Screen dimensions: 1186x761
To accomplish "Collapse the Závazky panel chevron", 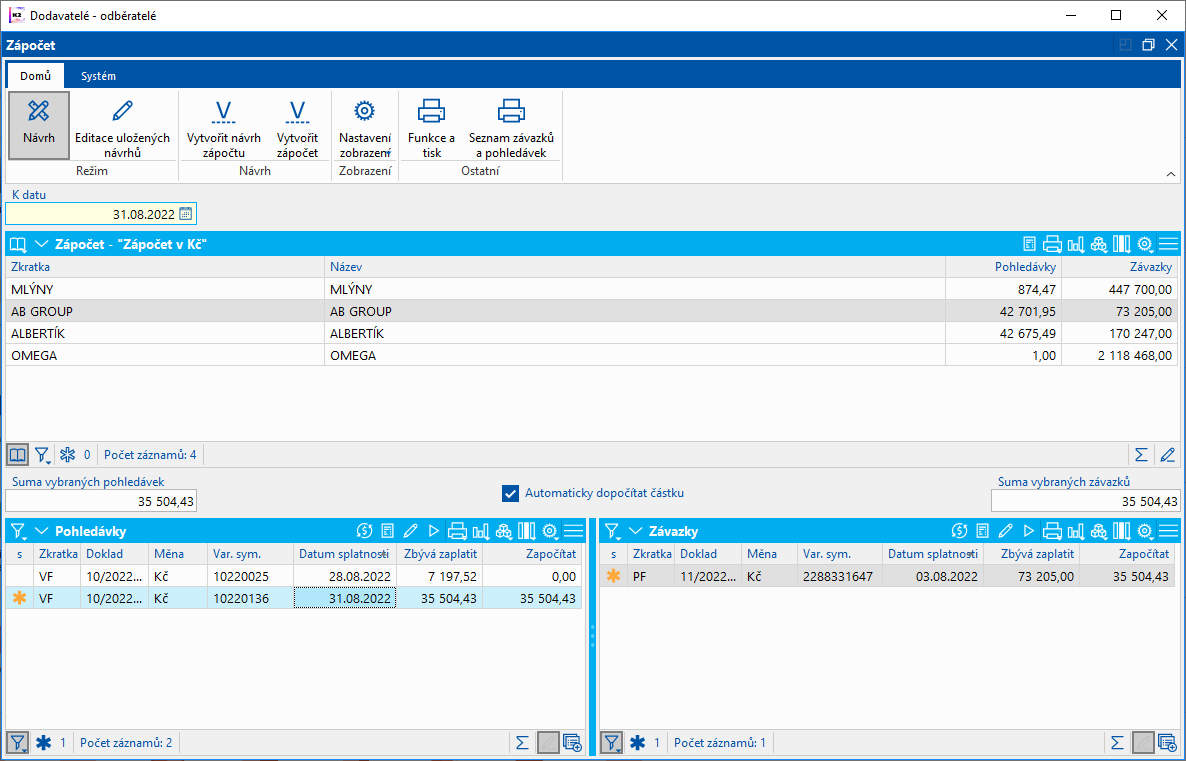I will point(636,531).
